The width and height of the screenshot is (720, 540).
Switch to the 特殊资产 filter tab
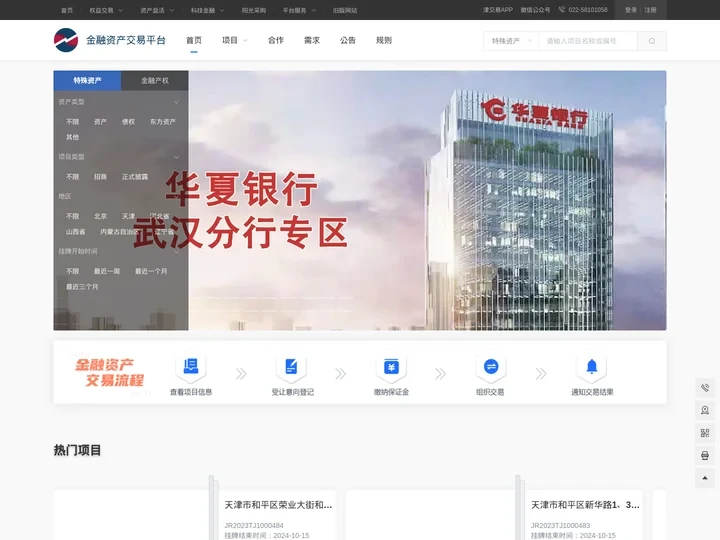(x=87, y=80)
